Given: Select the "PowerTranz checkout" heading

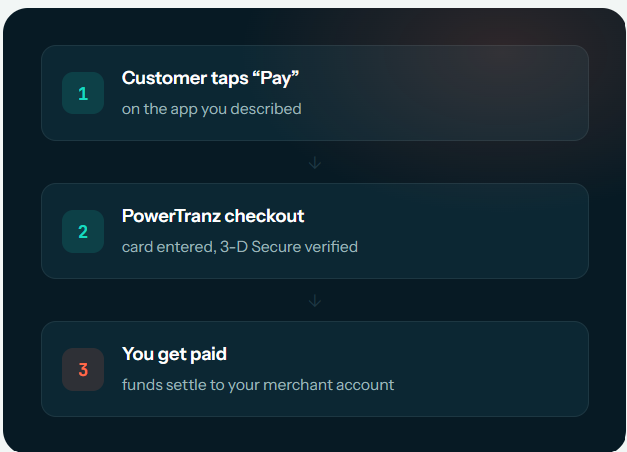Looking at the screenshot, I should (x=213, y=216).
